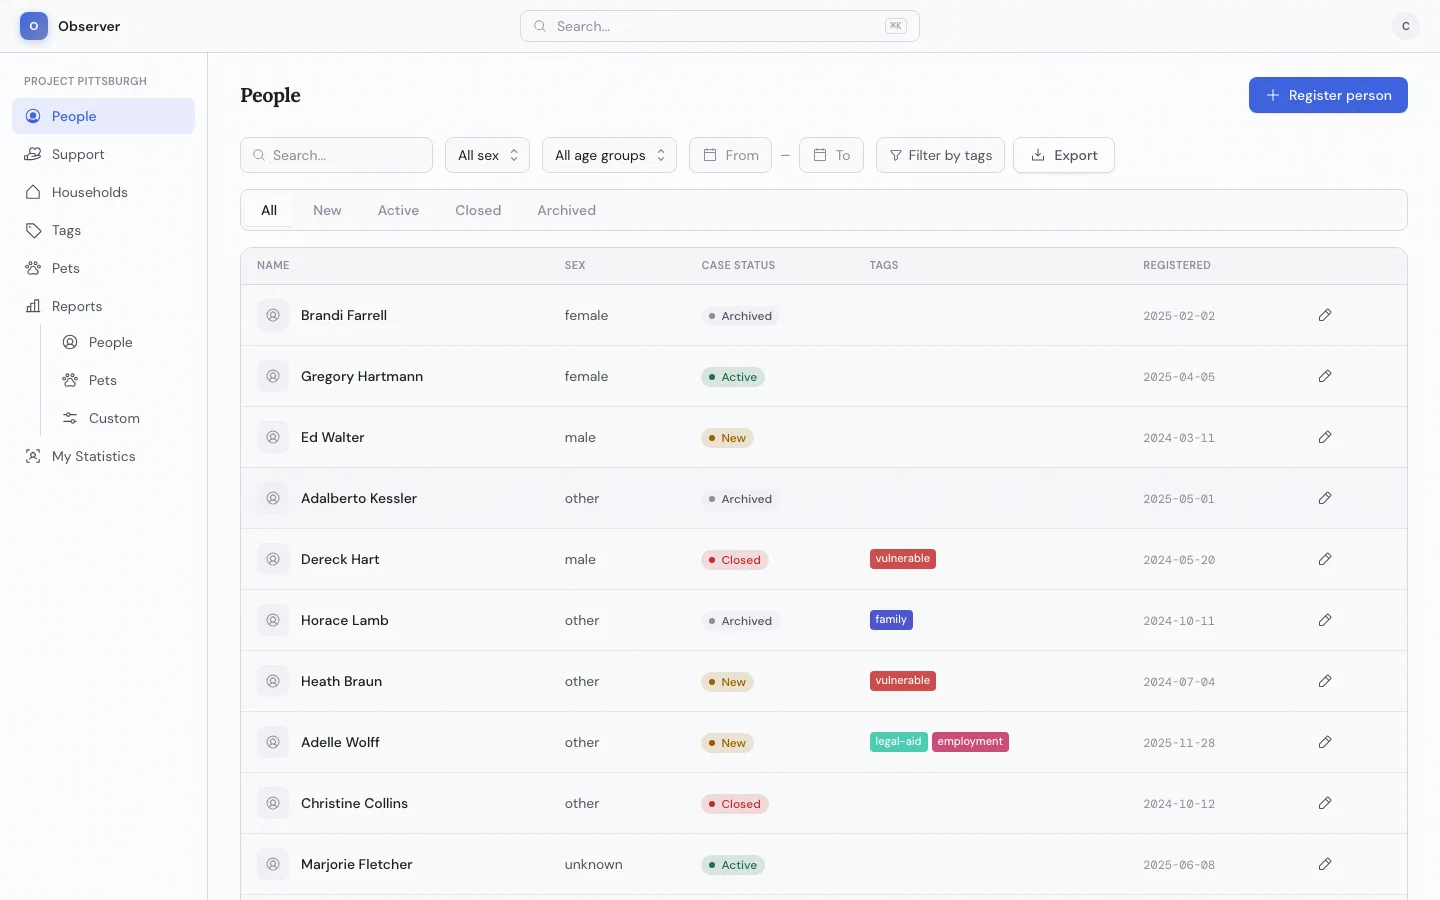The width and height of the screenshot is (1440, 900).
Task: Click Adelle Wolff's employment tag
Action: [970, 742]
